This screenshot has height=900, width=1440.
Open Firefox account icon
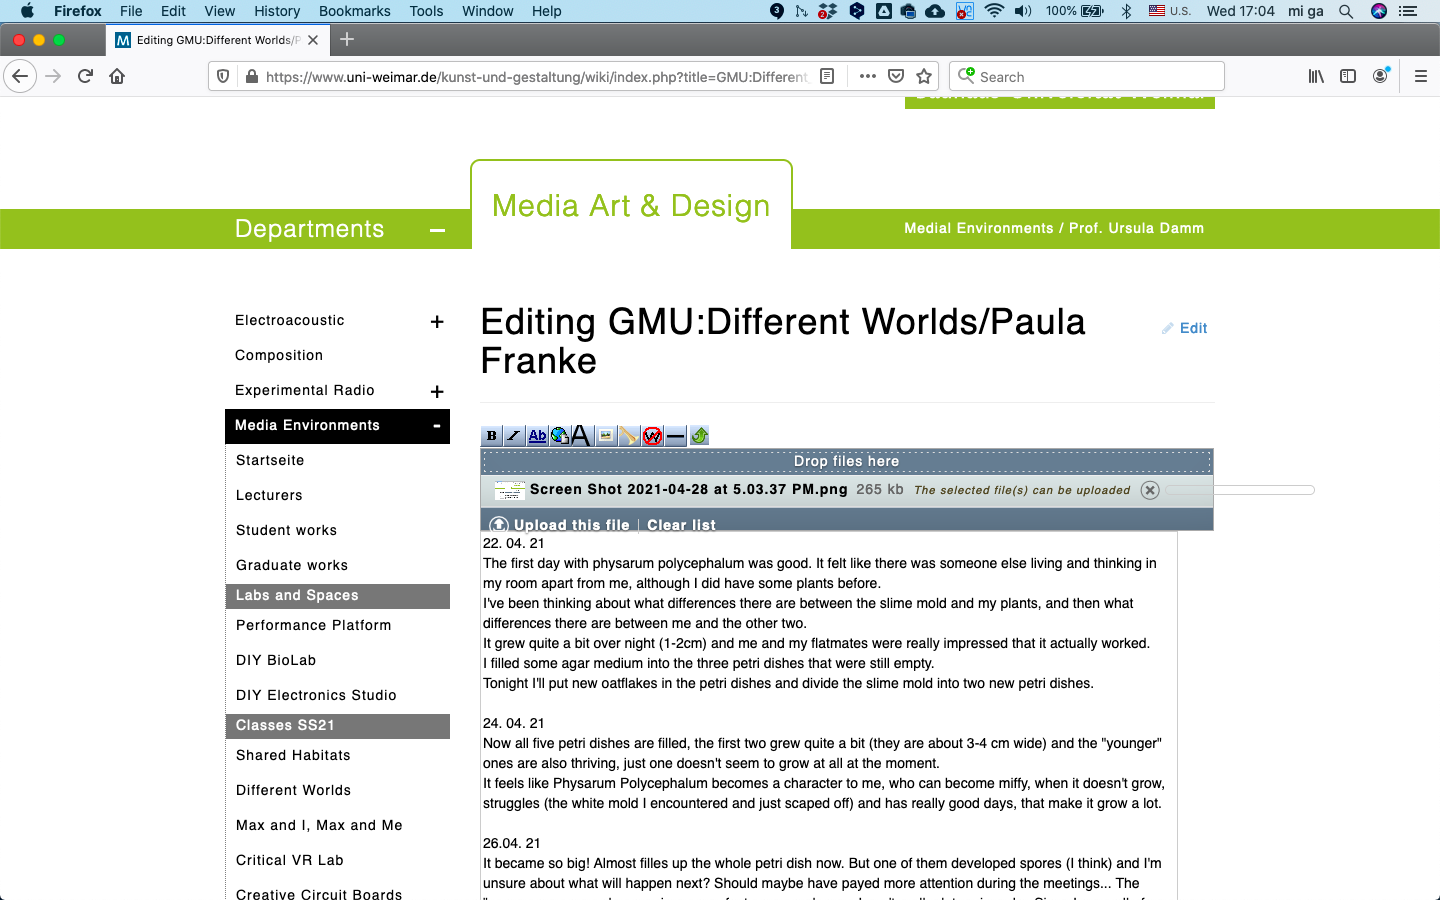pos(1380,76)
